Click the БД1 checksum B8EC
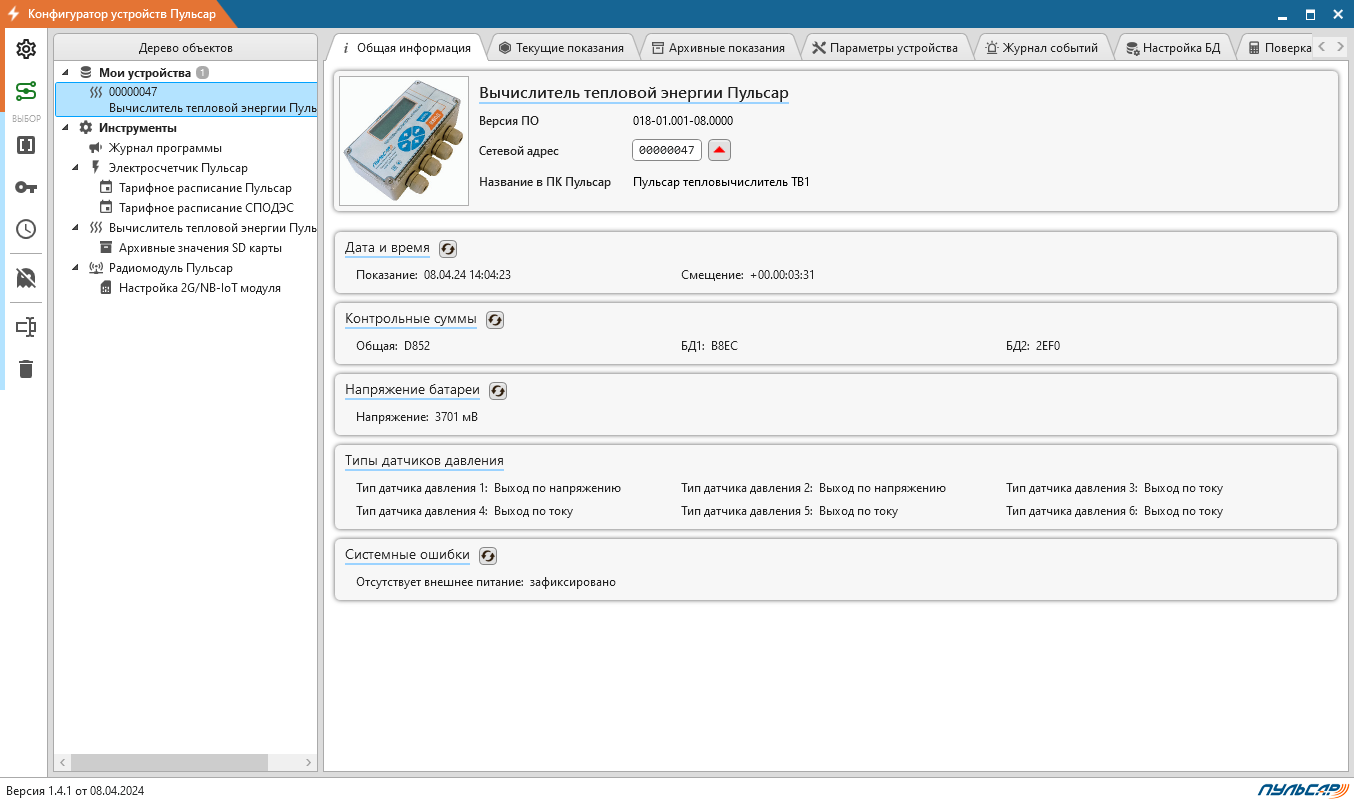This screenshot has height=803, width=1354. coord(724,346)
